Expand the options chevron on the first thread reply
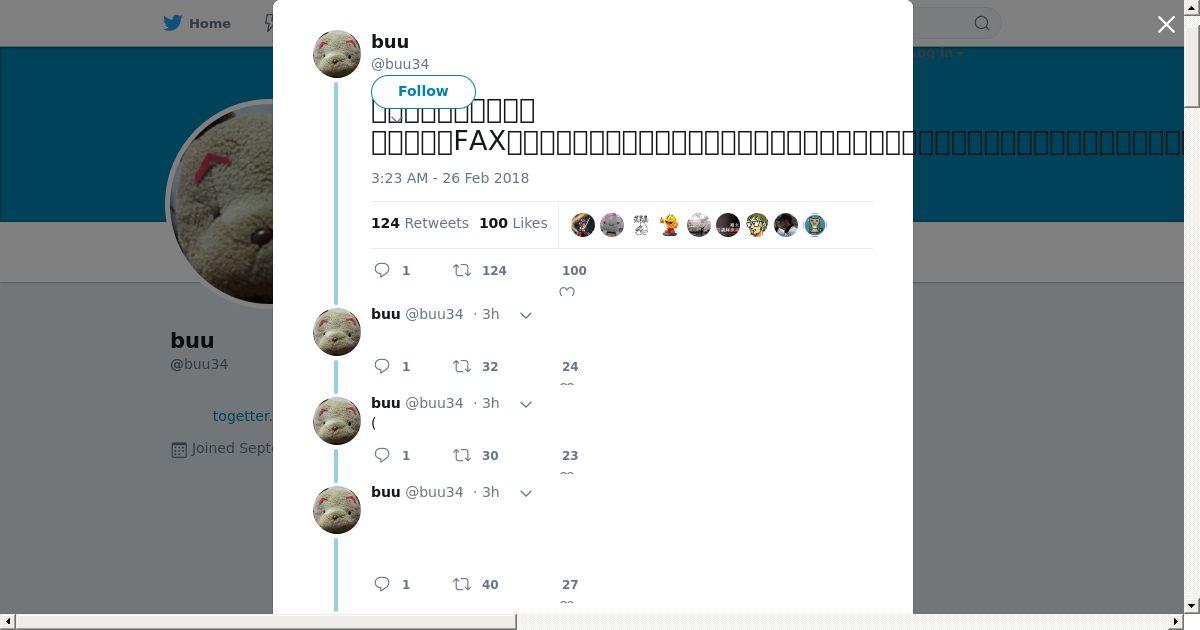 [x=526, y=315]
